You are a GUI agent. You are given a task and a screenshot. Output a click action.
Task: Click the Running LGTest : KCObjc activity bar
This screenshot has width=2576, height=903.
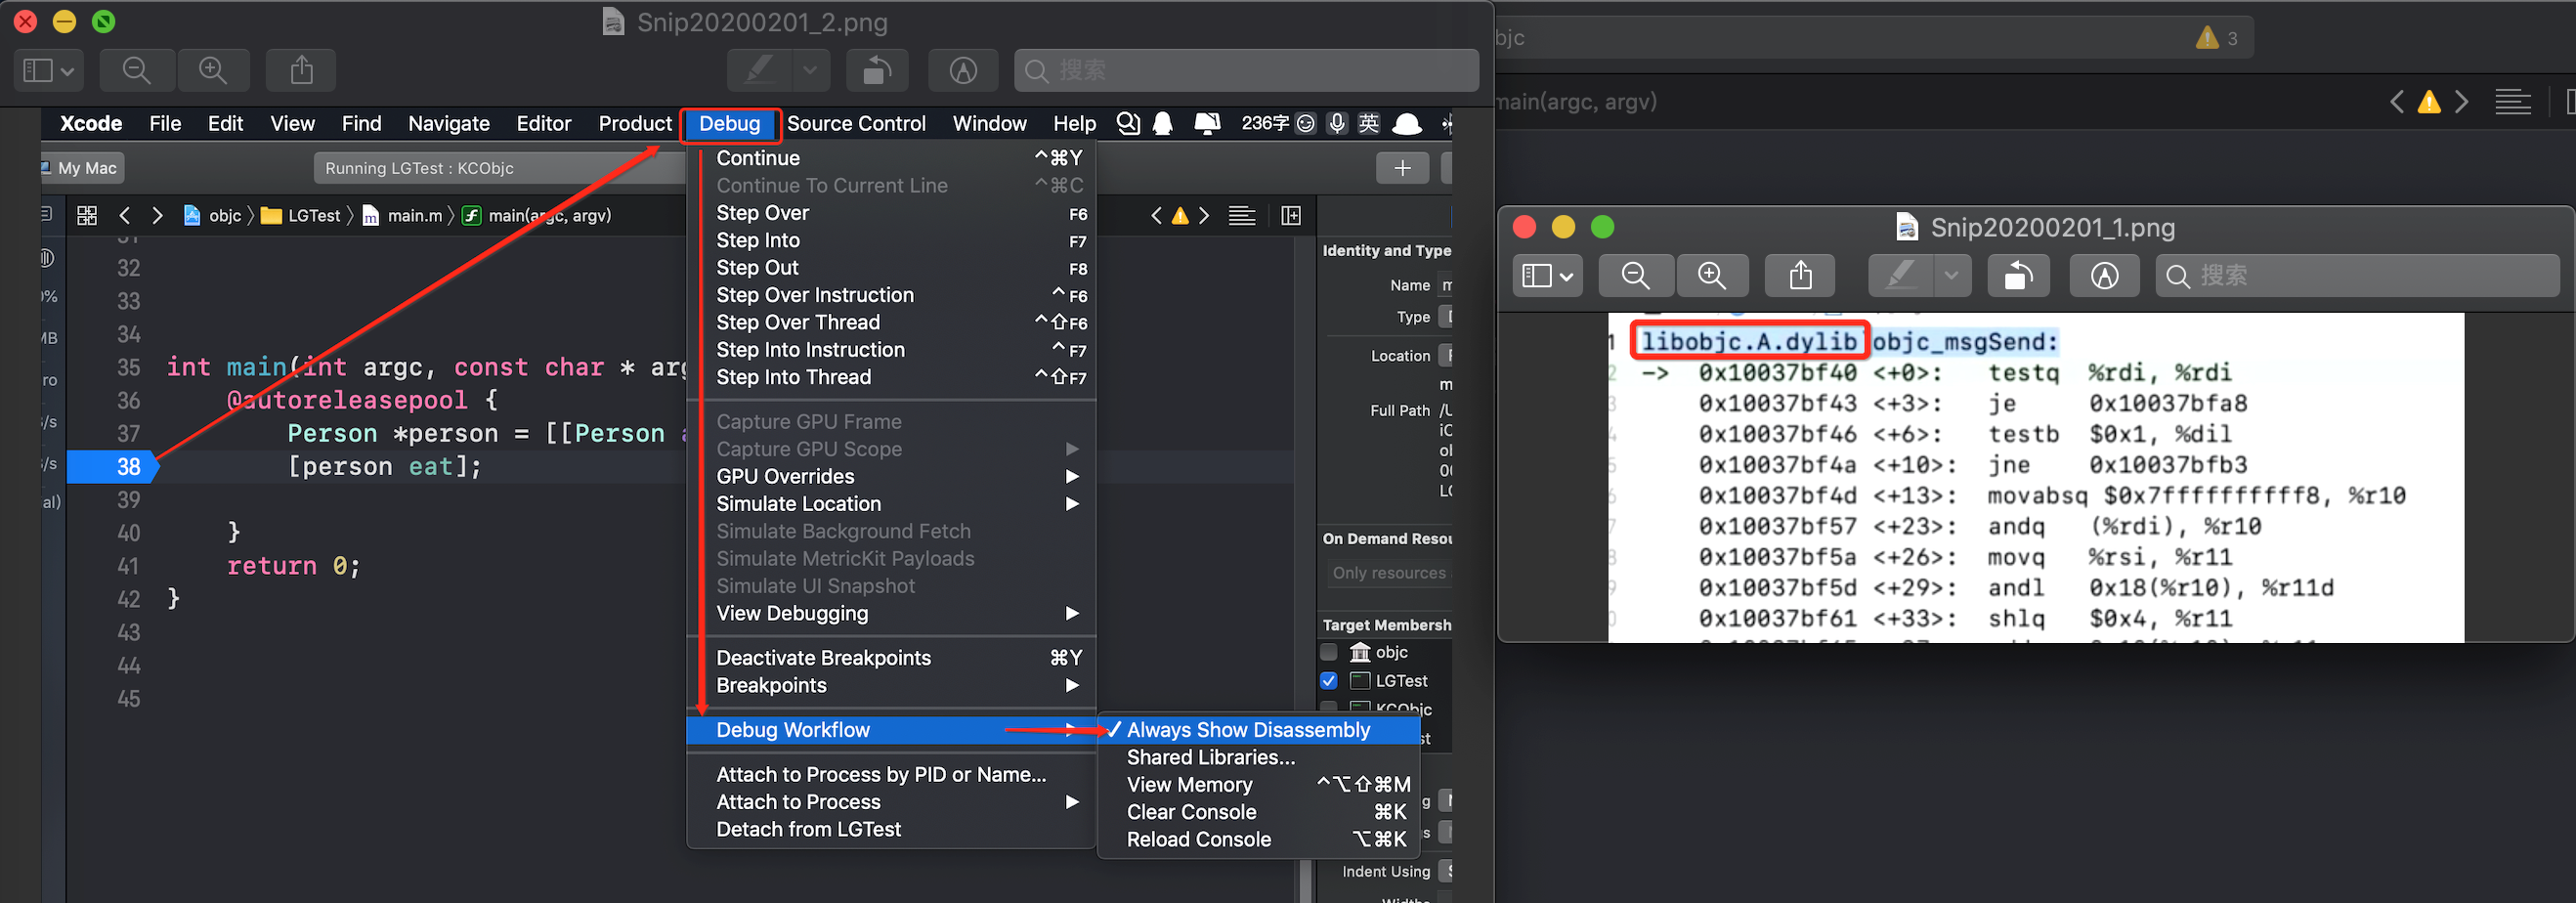click(500, 168)
